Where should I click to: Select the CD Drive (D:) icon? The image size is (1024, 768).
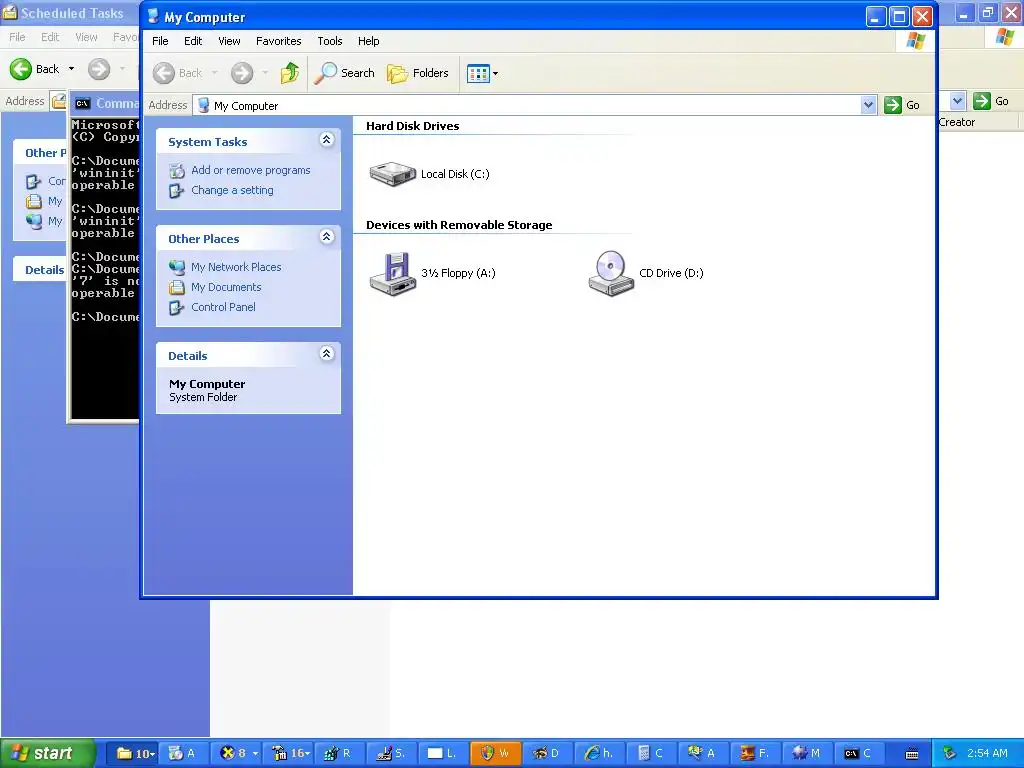[611, 274]
